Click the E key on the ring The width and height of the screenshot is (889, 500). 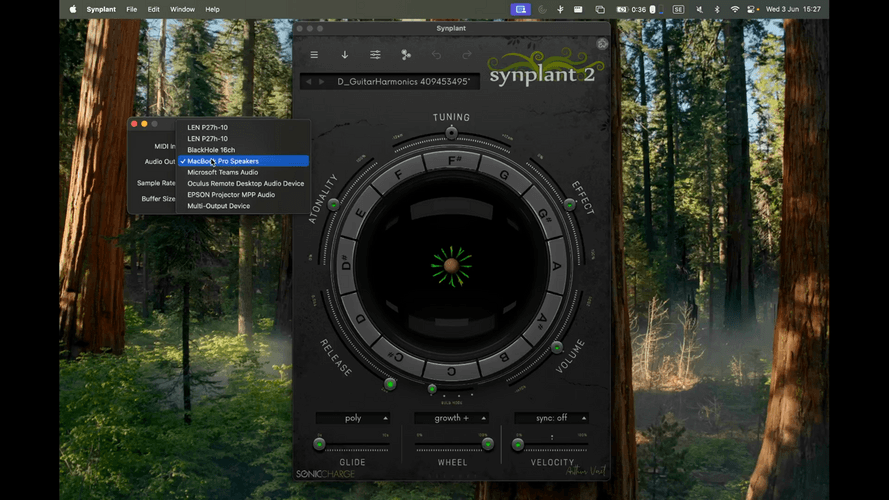359,213
